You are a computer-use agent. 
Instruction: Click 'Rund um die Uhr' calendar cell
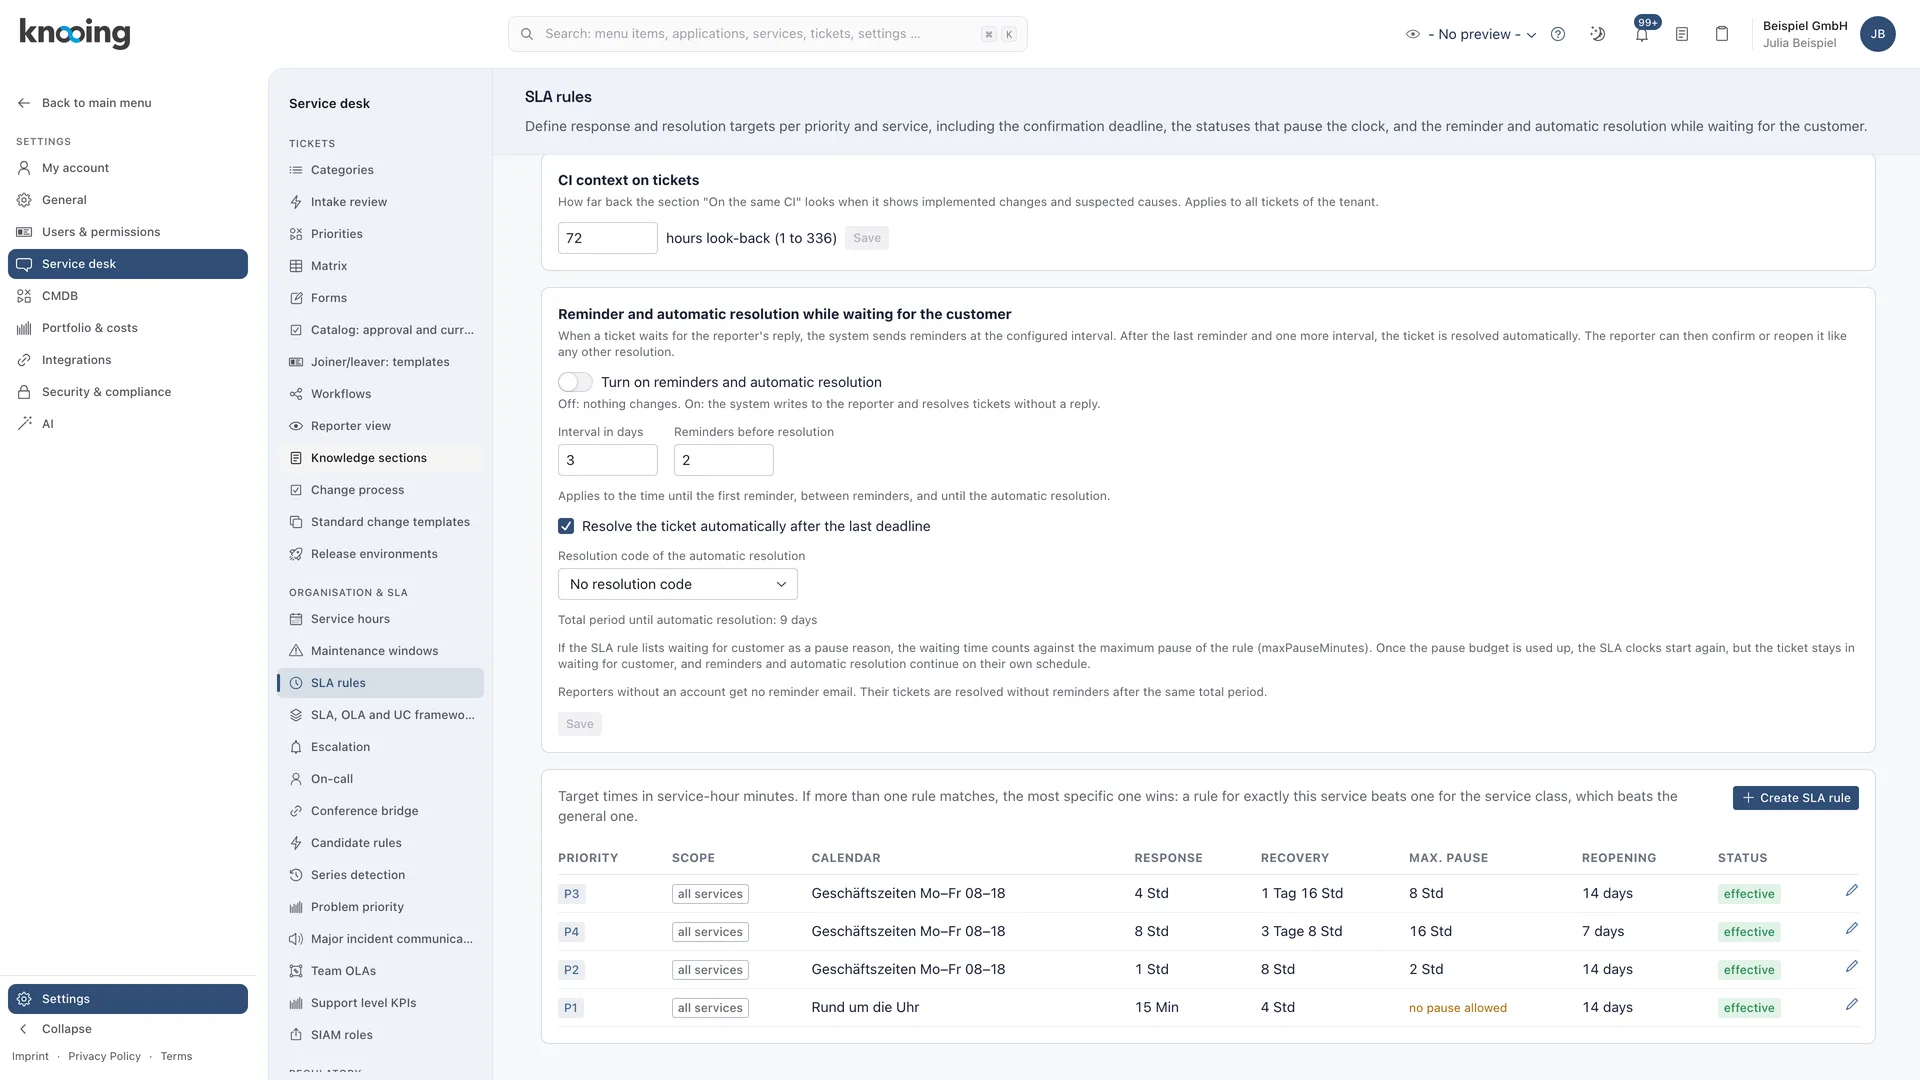(865, 1007)
